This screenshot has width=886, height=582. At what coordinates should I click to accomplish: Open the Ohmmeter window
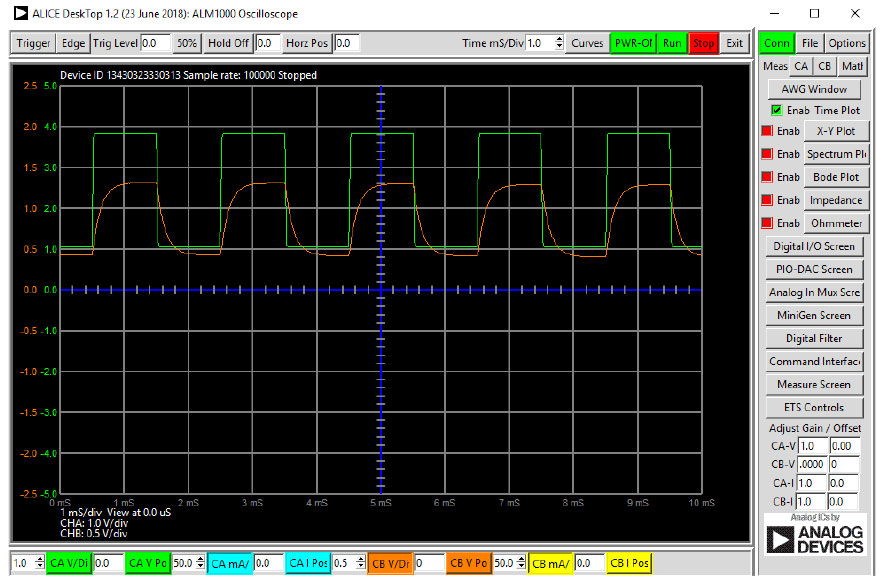(x=836, y=223)
